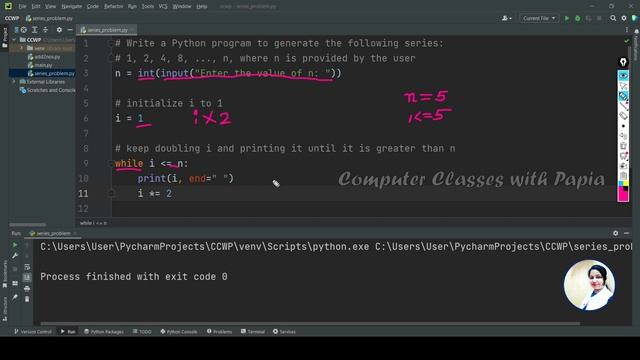Open the Window menu

pos(182,7)
